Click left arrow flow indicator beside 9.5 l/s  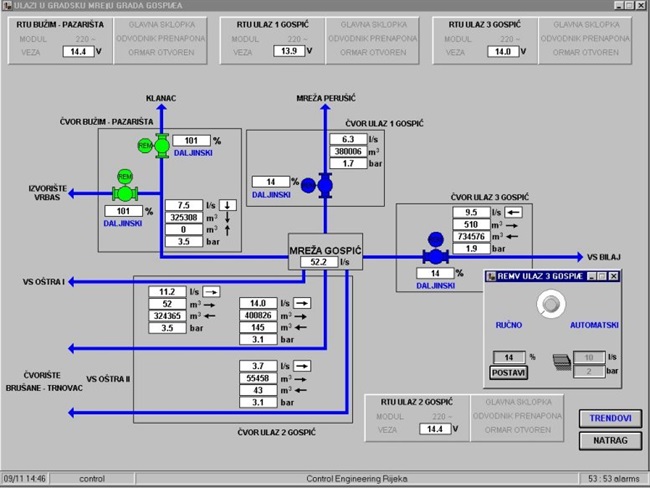513,212
